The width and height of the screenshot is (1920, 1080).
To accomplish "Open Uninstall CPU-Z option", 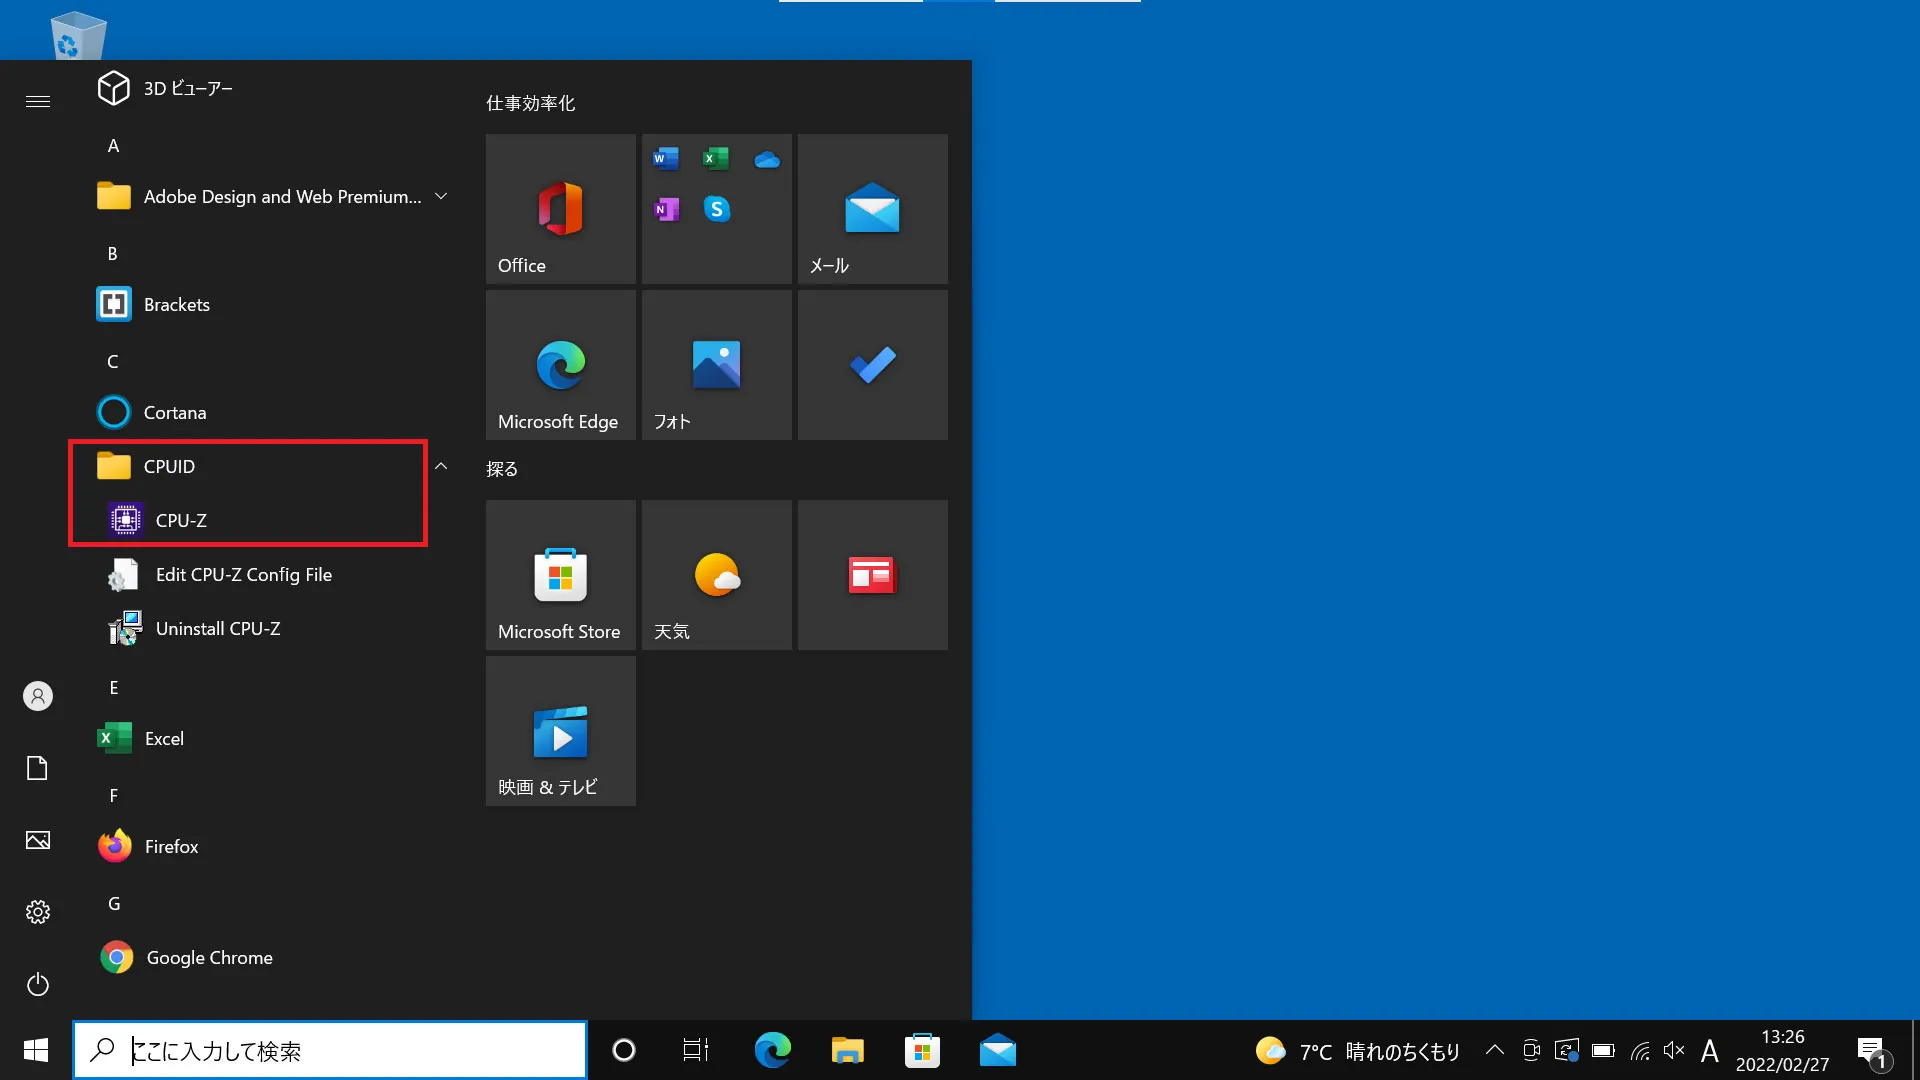I will [218, 628].
